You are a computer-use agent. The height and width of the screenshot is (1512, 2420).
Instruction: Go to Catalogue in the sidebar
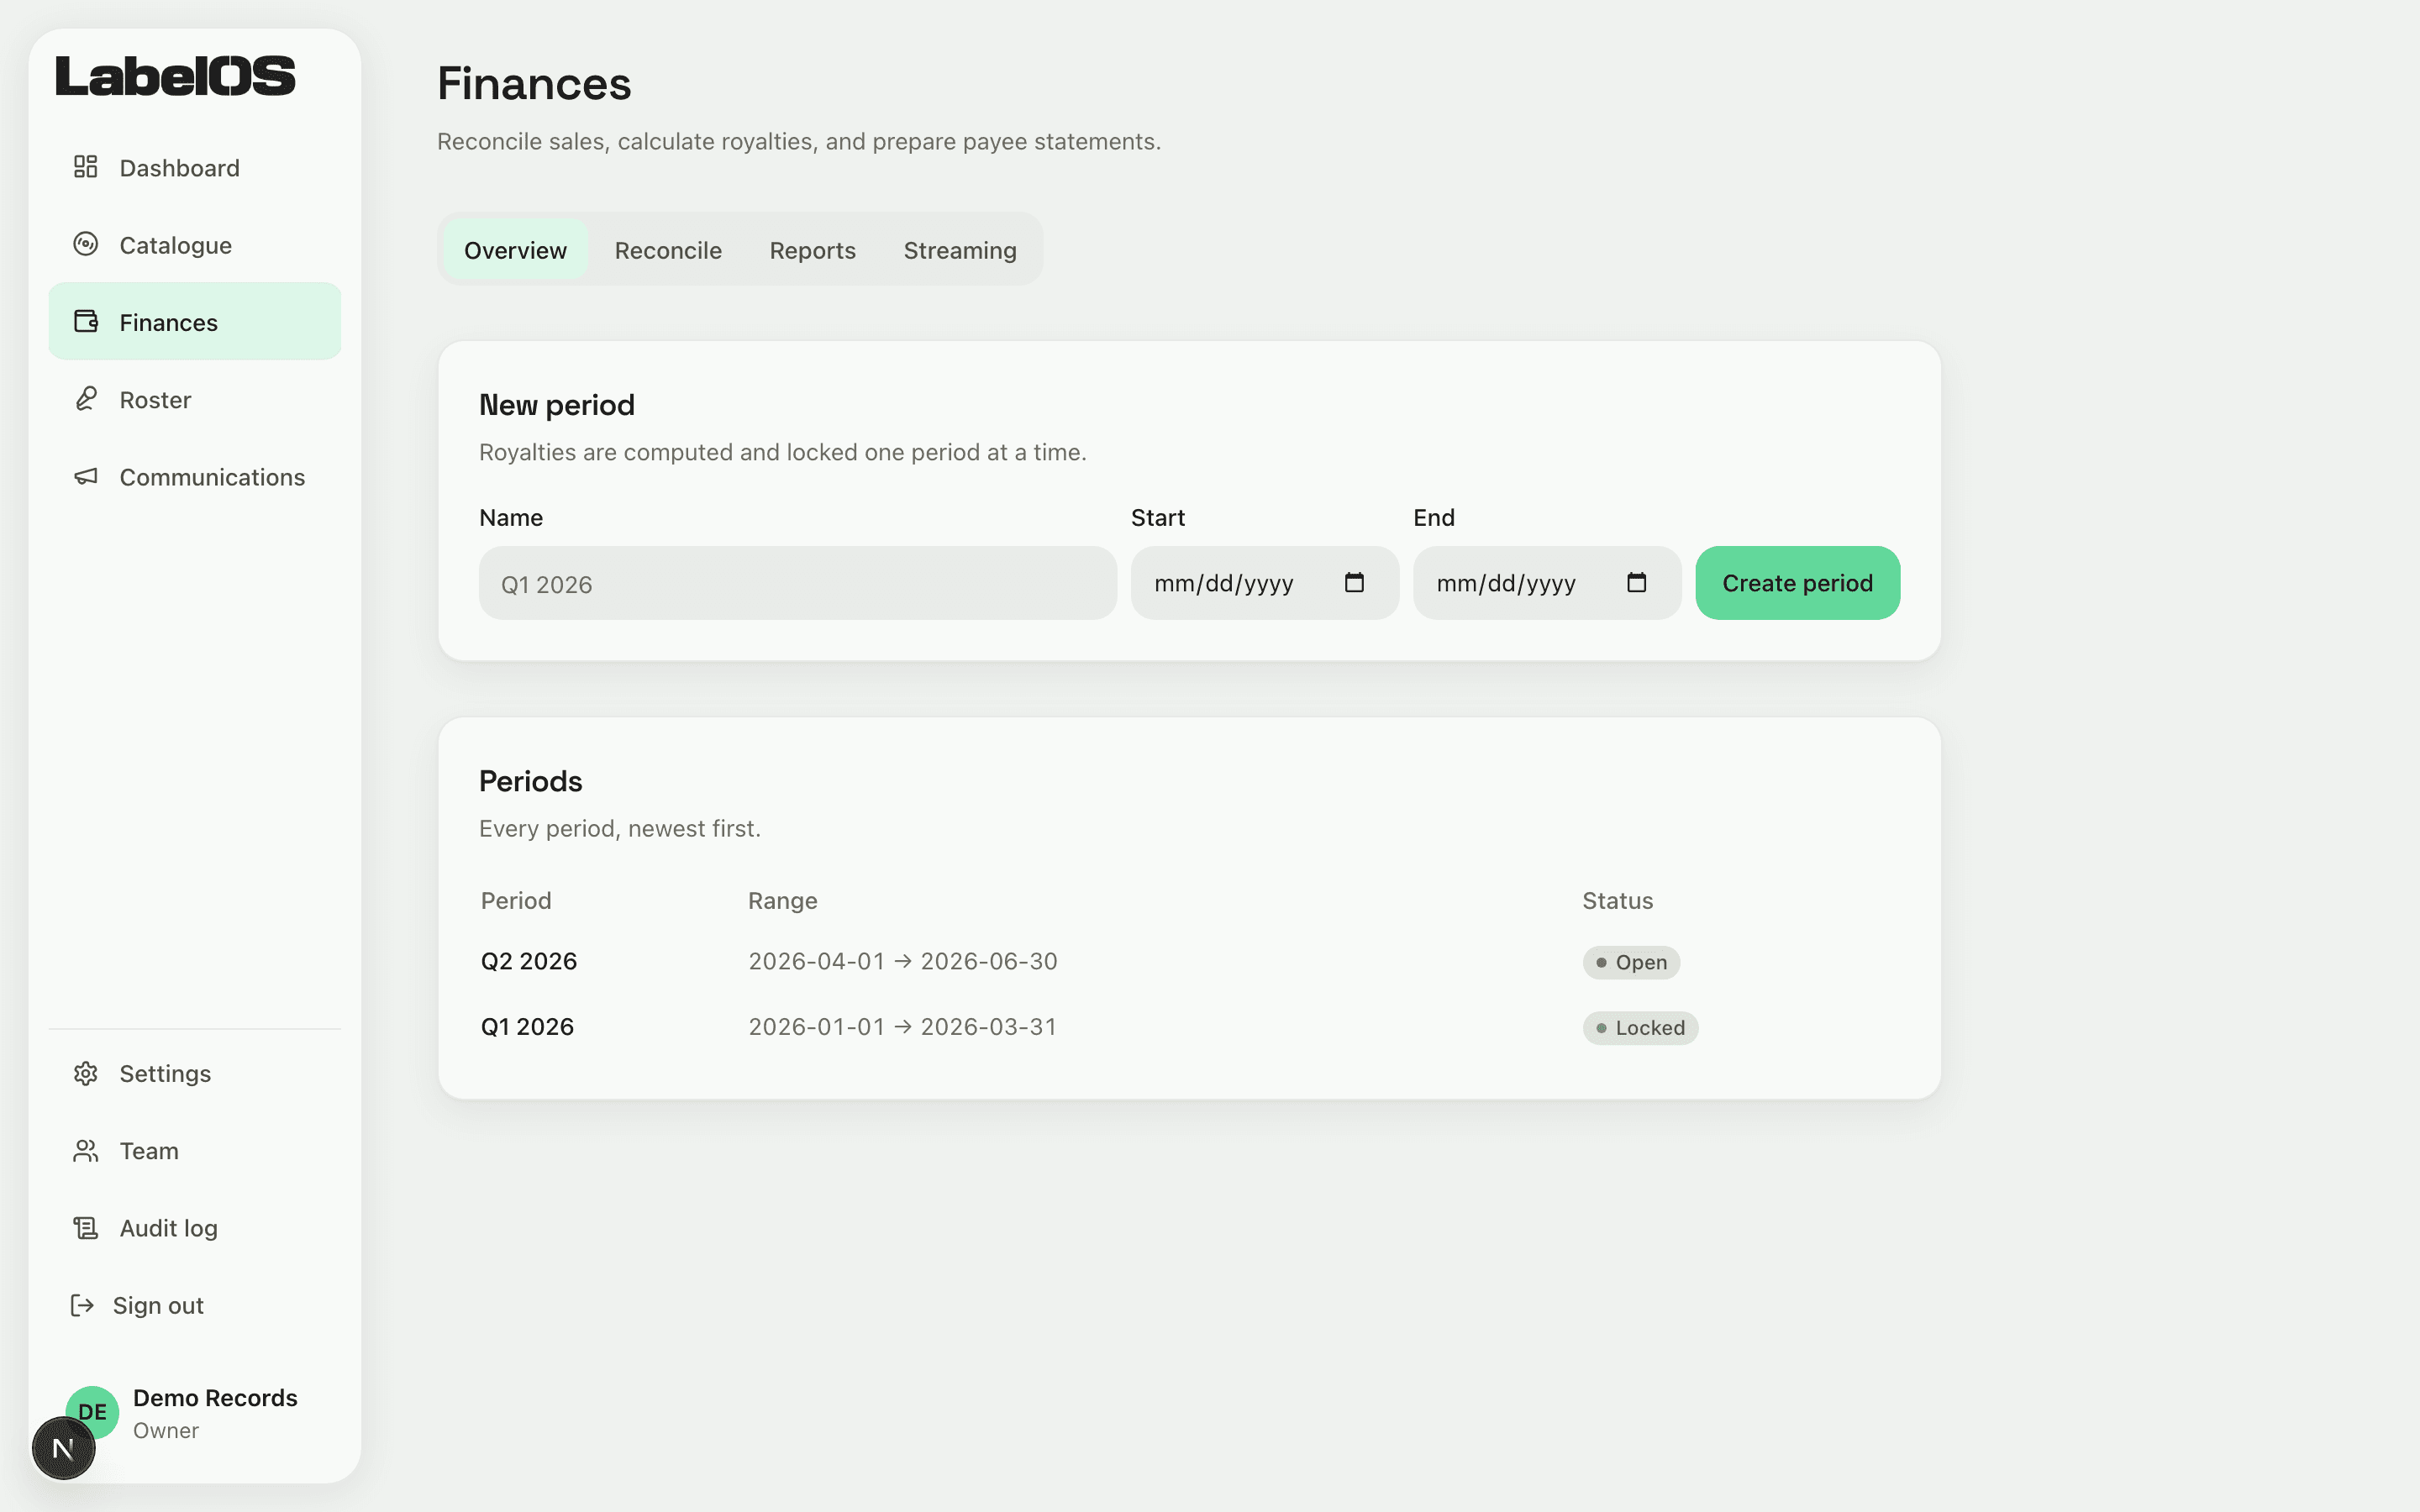(x=194, y=245)
